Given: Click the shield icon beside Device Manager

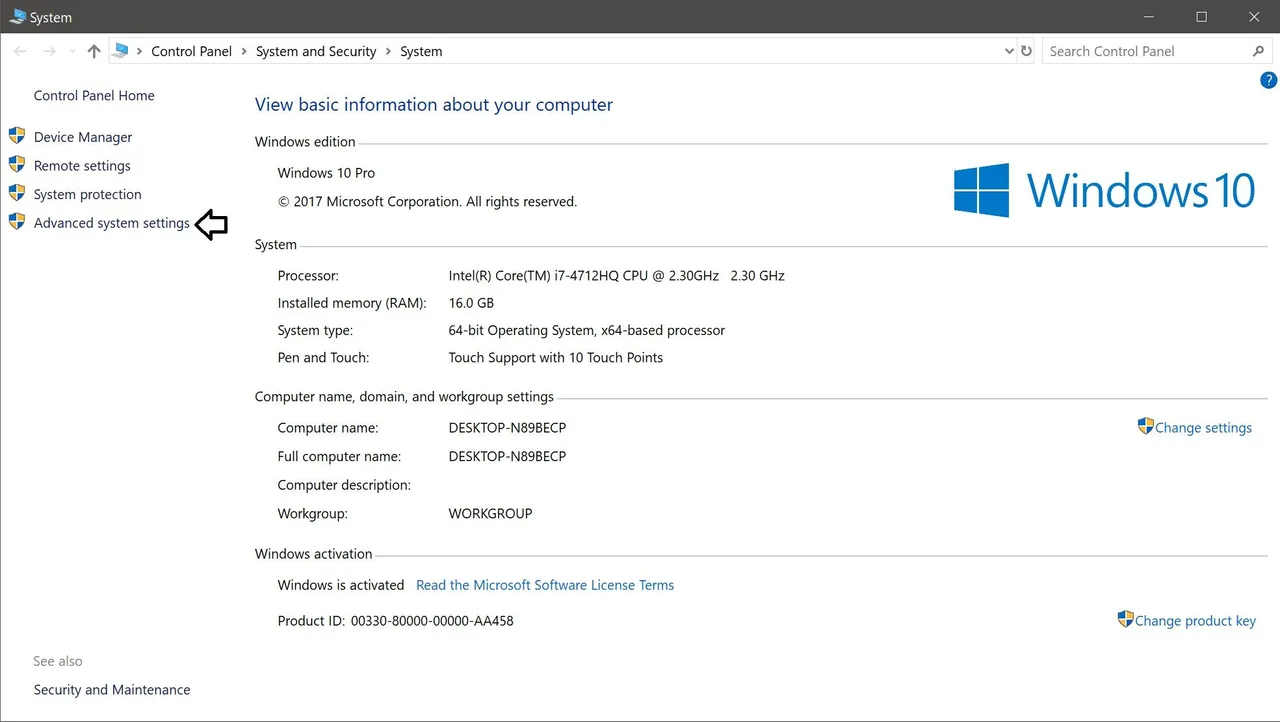Looking at the screenshot, I should tap(16, 136).
